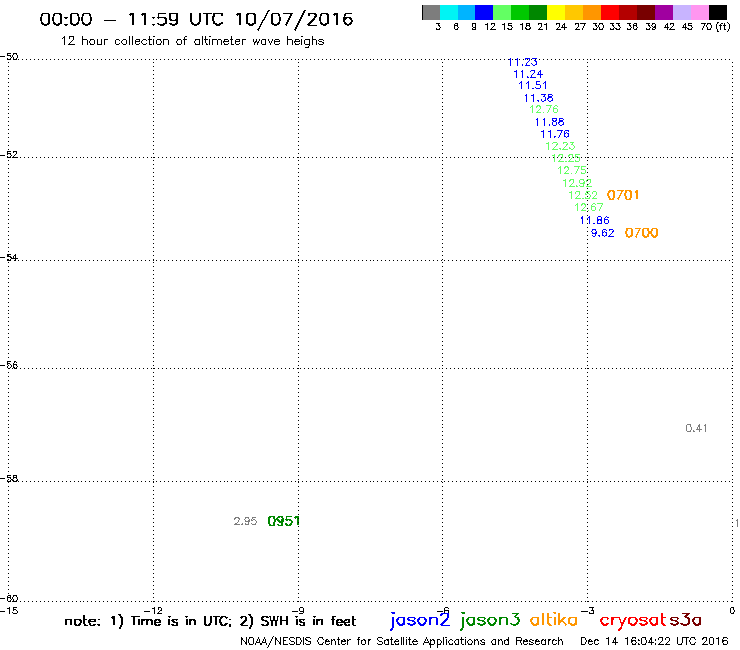The image size is (740, 650).
Task: Click the jason2 legend label
Action: 420,620
